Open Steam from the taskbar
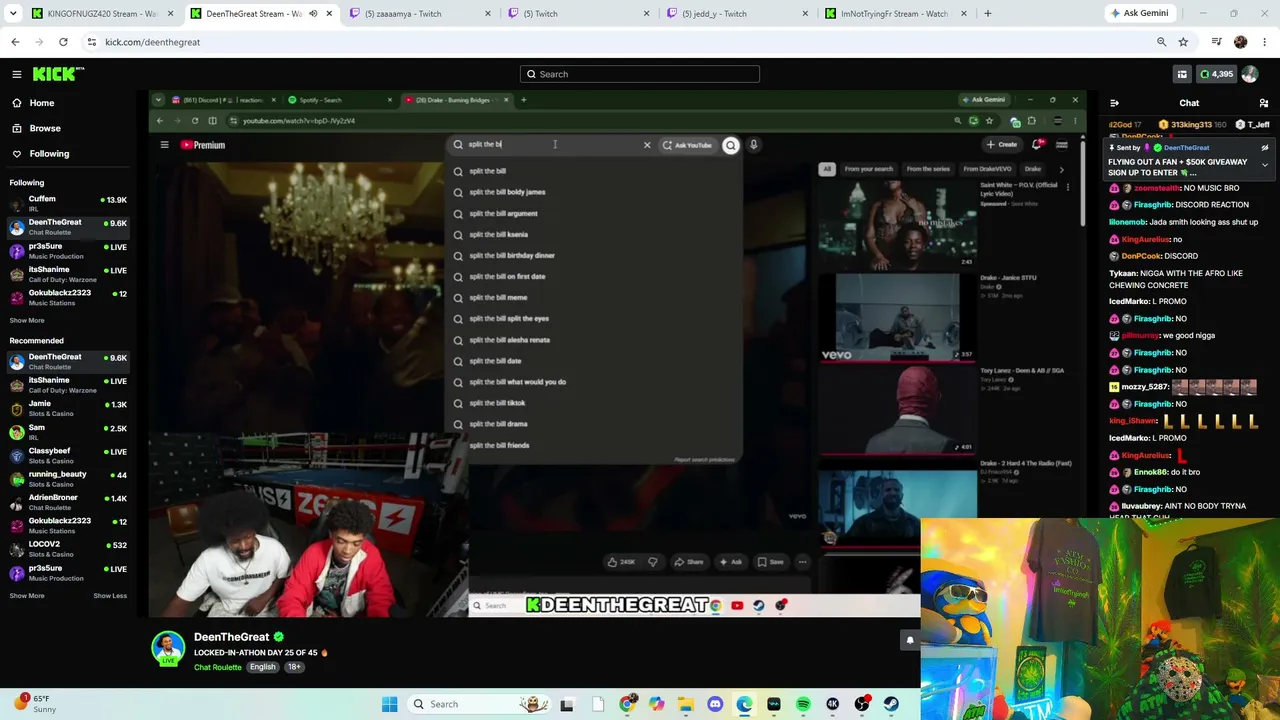 click(x=891, y=704)
